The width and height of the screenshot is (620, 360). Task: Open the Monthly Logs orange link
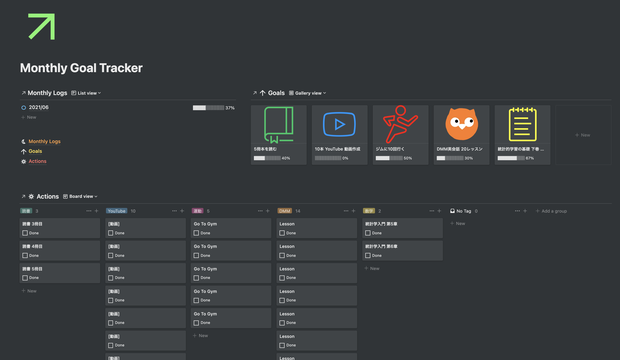coord(44,141)
